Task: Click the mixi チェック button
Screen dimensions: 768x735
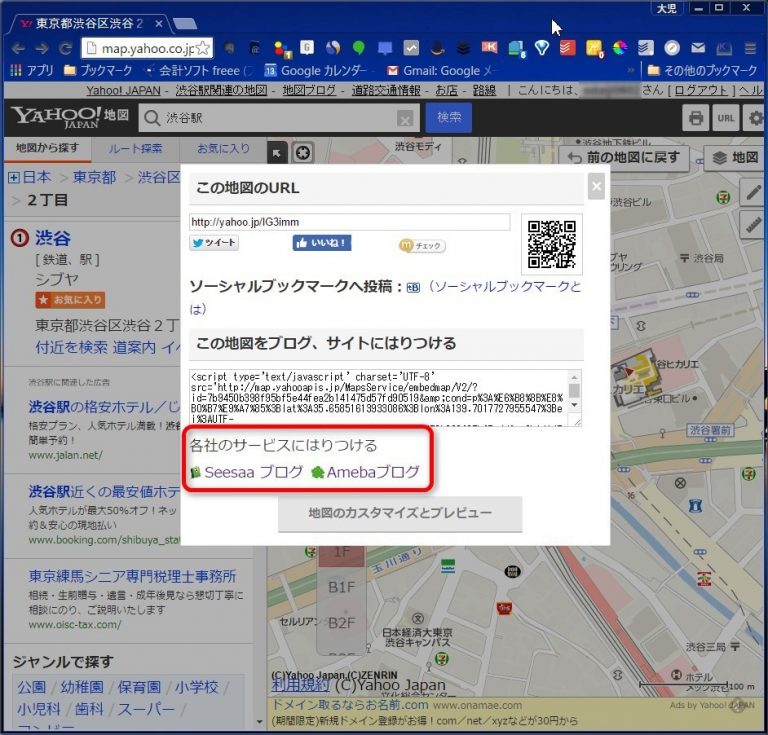Action: pyautogui.click(x=422, y=246)
